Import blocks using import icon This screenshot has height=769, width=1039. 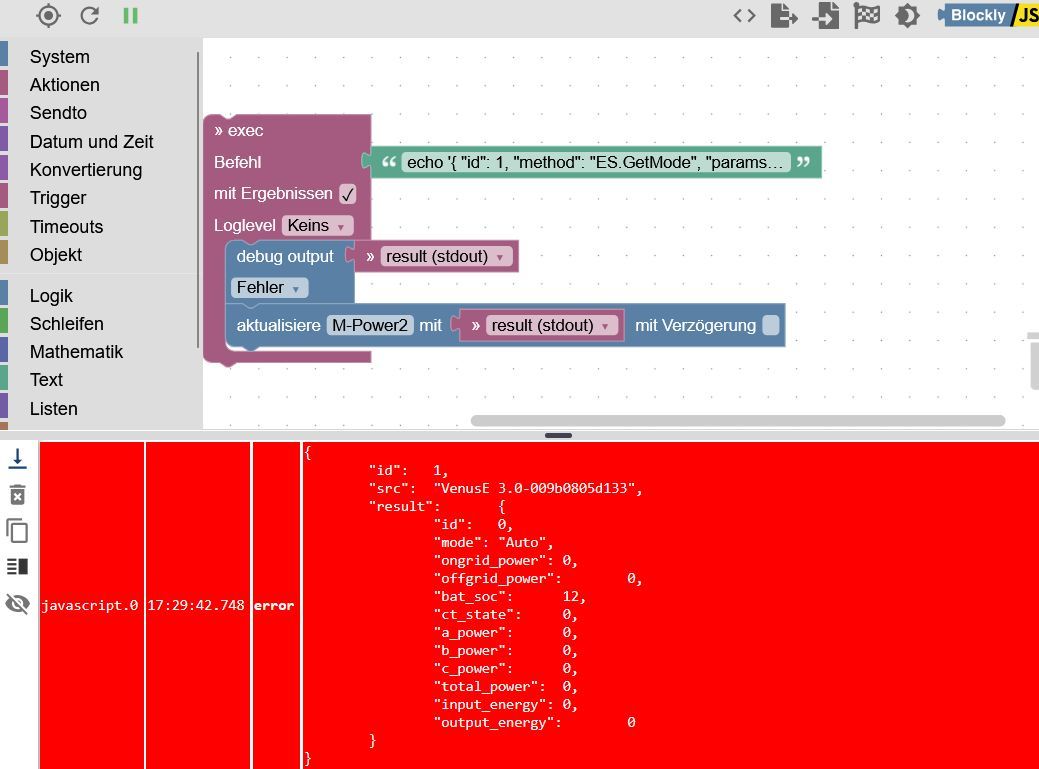click(826, 15)
